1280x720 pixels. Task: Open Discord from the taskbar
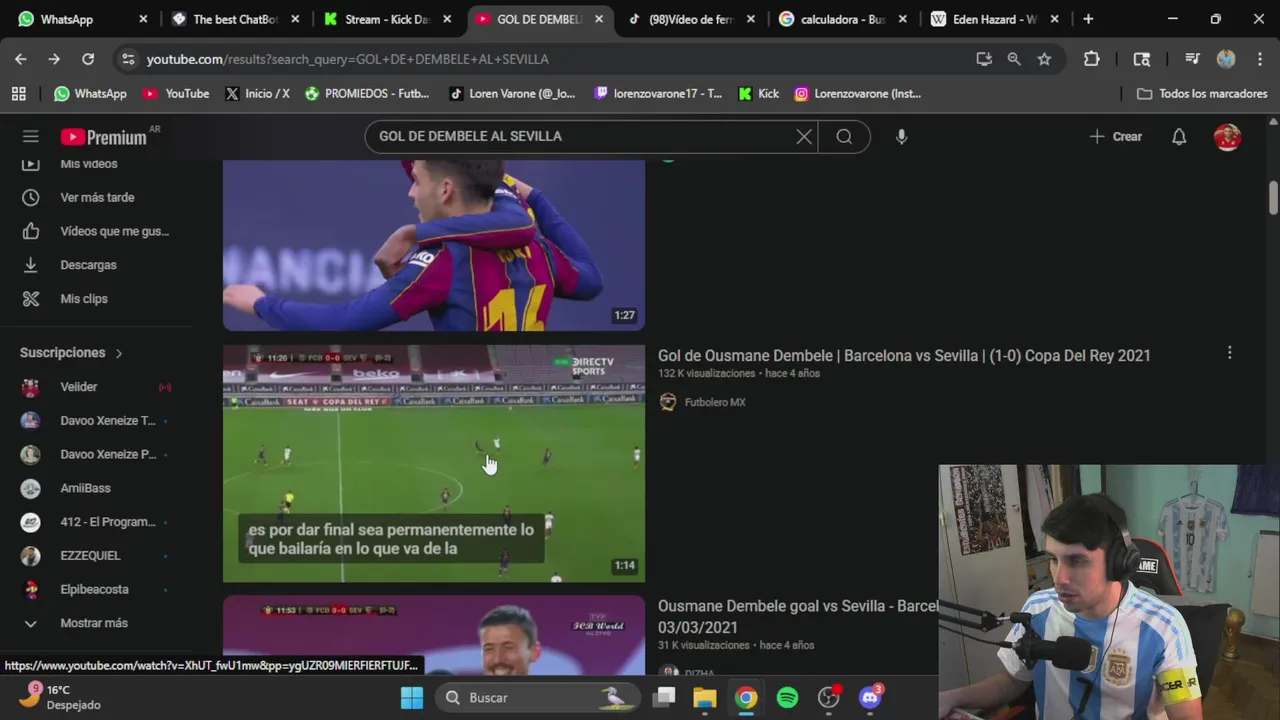pyautogui.click(x=870, y=698)
